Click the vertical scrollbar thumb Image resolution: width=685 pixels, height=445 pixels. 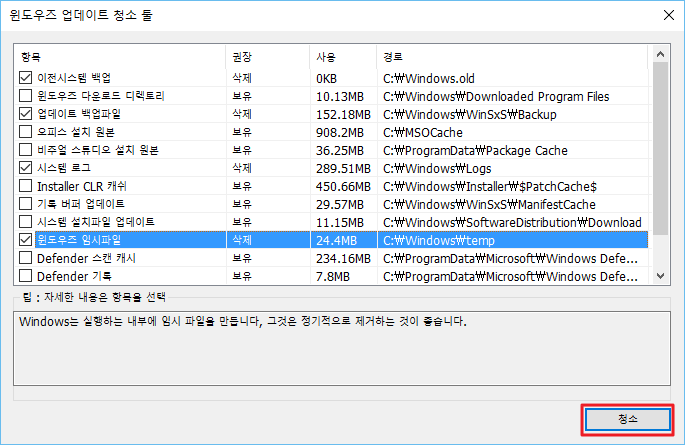point(661,148)
